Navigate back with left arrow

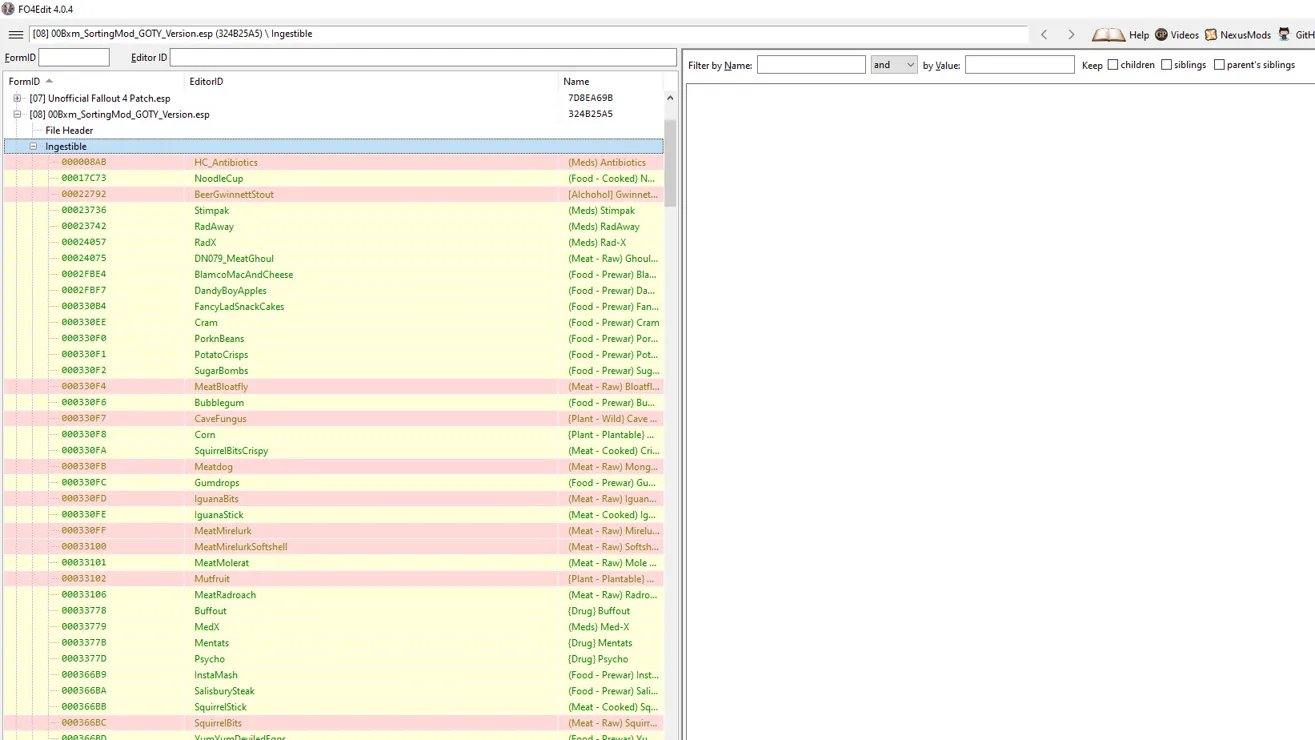point(1044,34)
